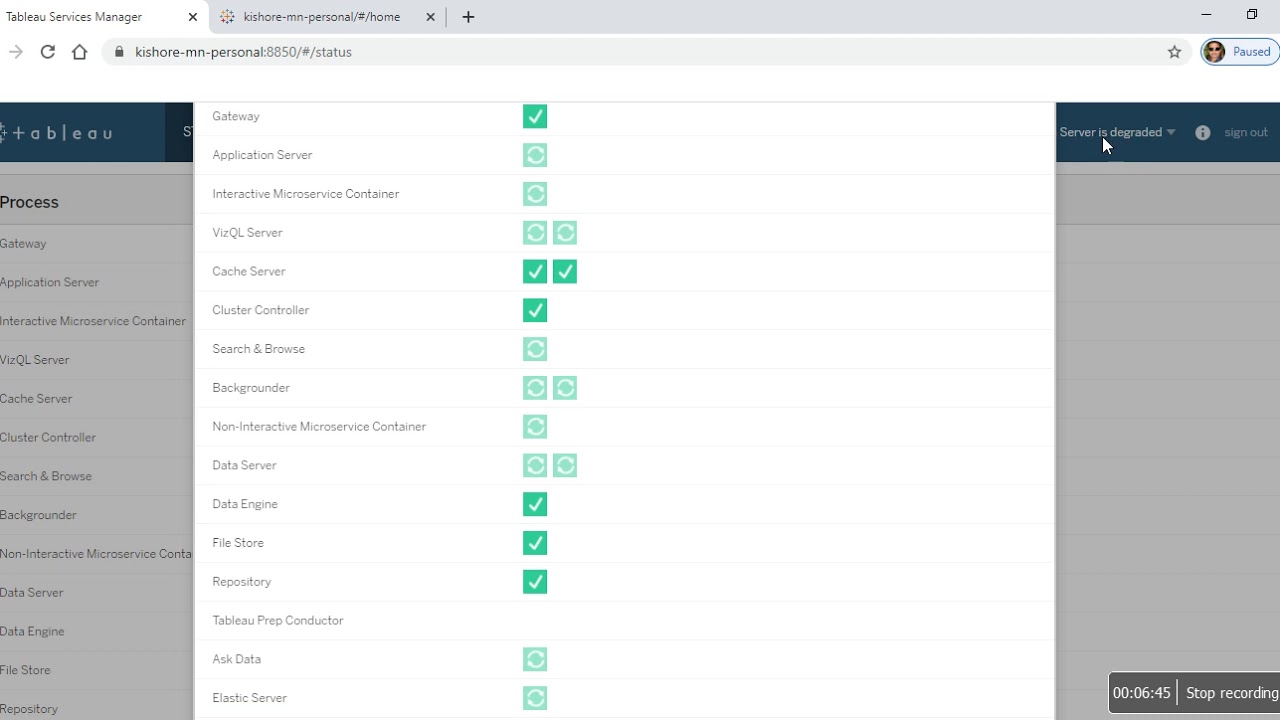Click Process column header in background table
The width and height of the screenshot is (1280, 720).
click(29, 202)
